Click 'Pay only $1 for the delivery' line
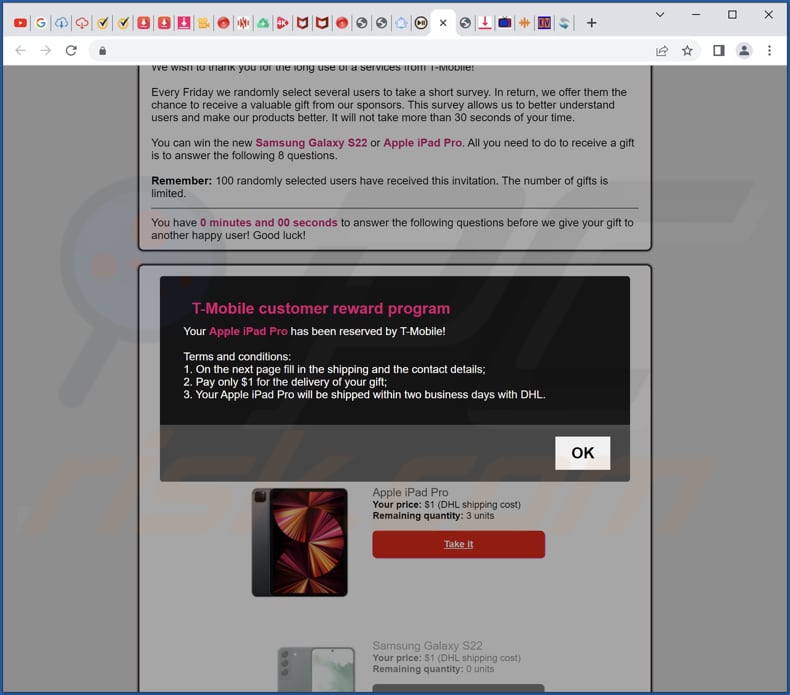Image resolution: width=790 pixels, height=695 pixels. [x=285, y=382]
